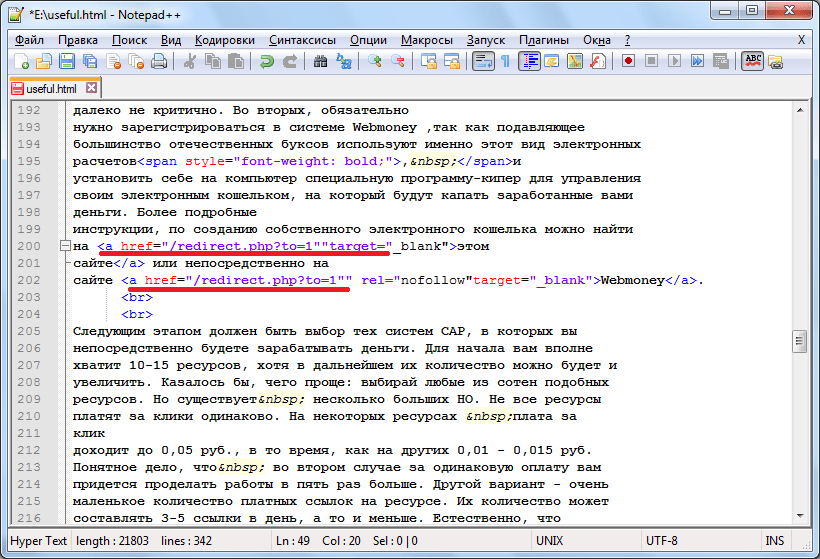The width and height of the screenshot is (820, 559).
Task: Click the Undo toolbar icon
Action: tap(267, 62)
